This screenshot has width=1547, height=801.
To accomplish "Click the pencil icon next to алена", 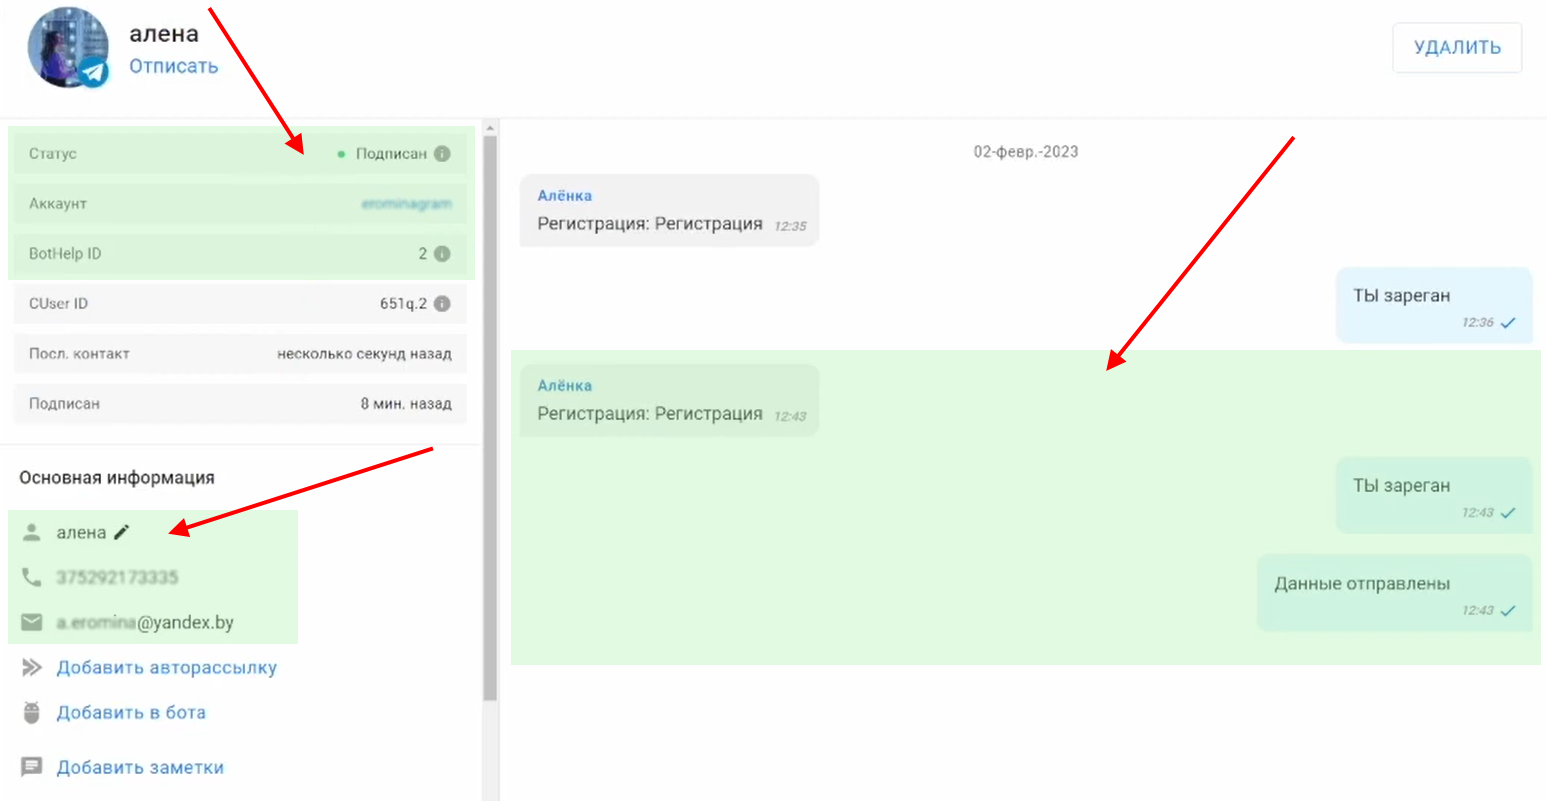I will (122, 532).
